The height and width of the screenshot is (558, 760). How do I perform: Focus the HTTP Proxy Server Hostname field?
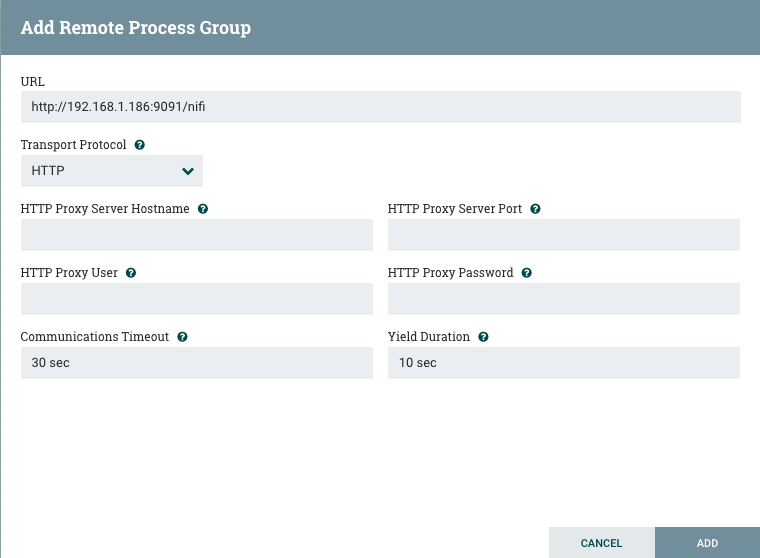click(197, 235)
